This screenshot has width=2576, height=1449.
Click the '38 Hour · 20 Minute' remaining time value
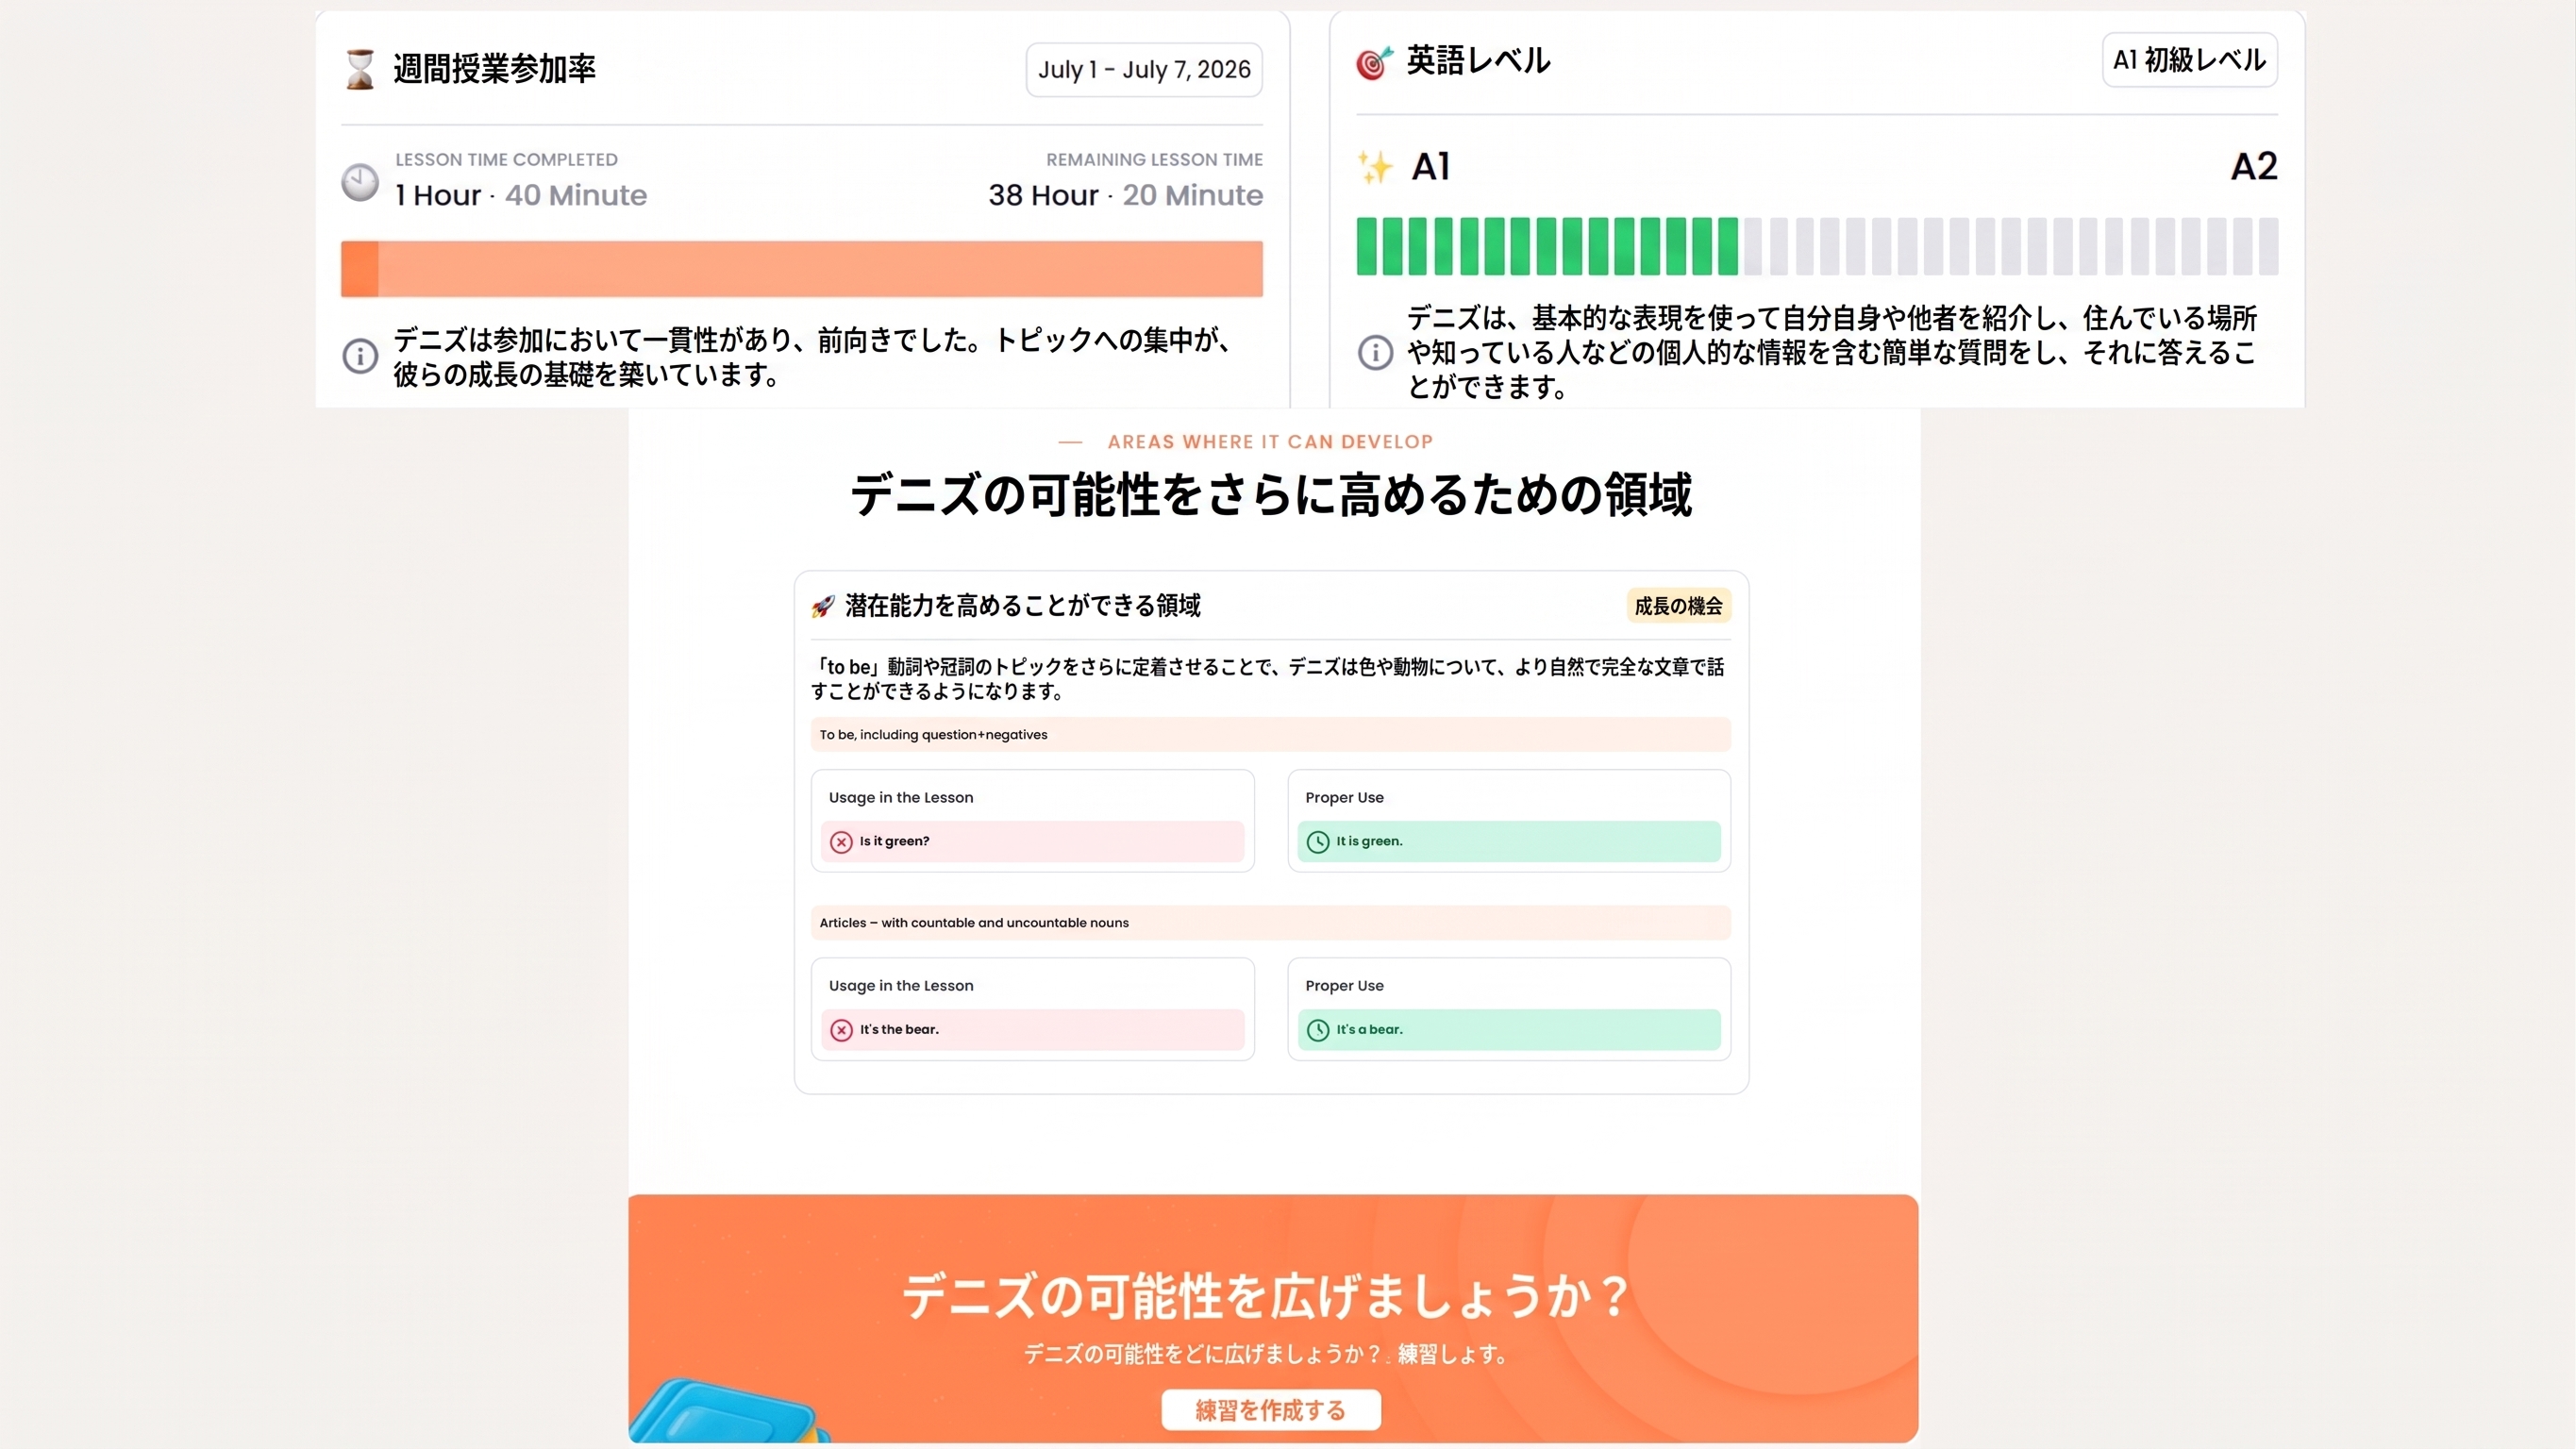coord(1125,195)
